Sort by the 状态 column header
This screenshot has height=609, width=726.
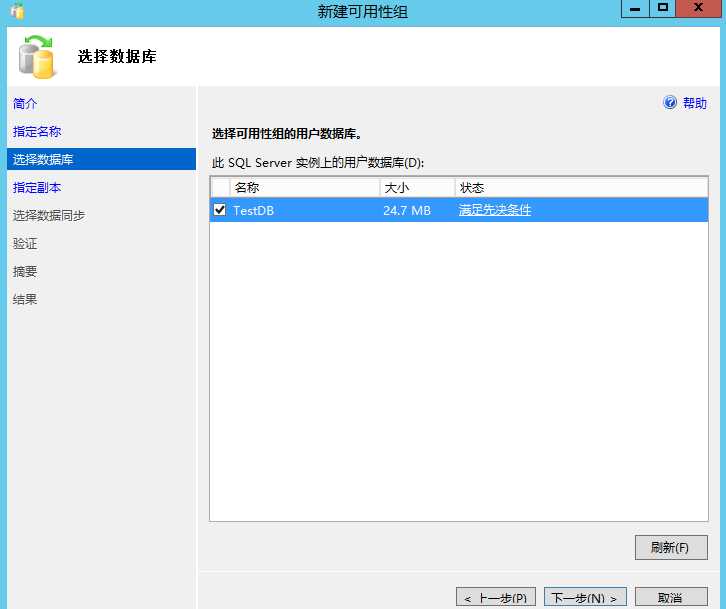[582, 188]
